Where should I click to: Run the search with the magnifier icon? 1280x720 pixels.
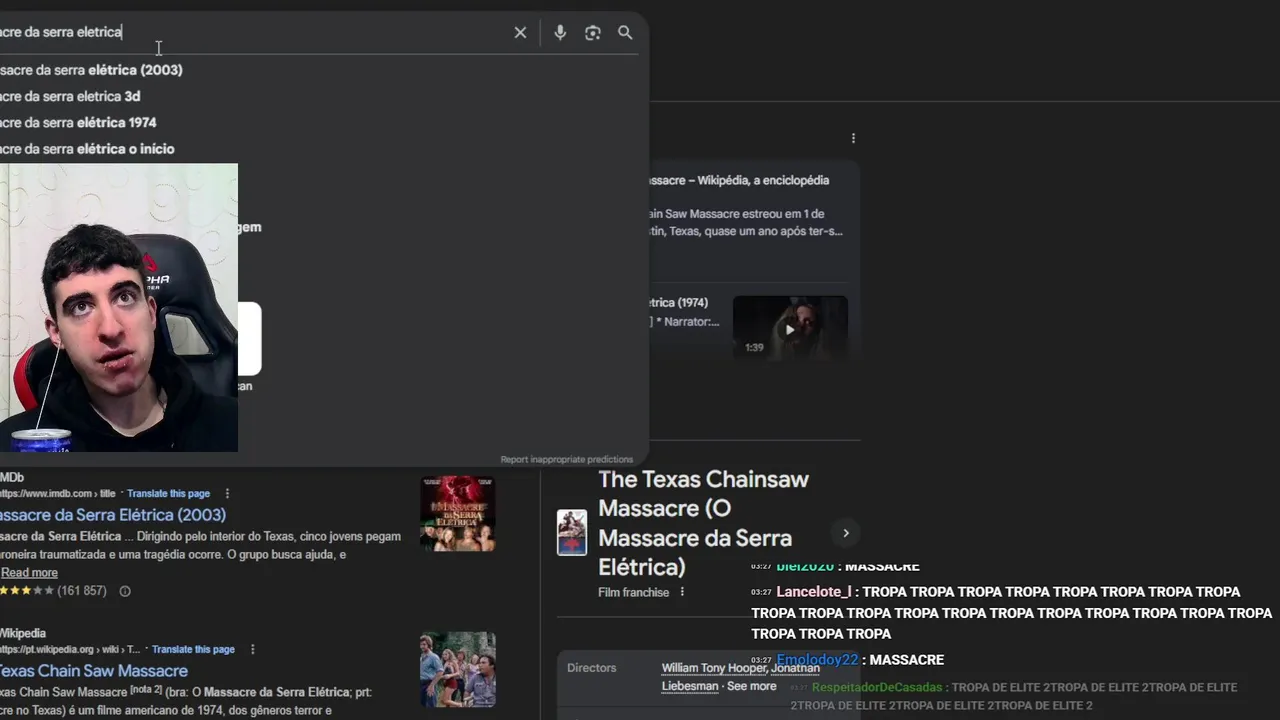pyautogui.click(x=625, y=33)
